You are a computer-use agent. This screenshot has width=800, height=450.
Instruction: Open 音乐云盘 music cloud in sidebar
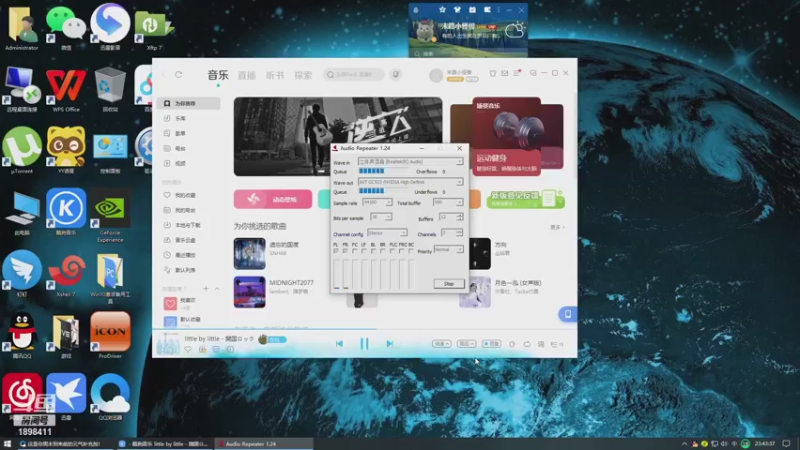coord(188,240)
